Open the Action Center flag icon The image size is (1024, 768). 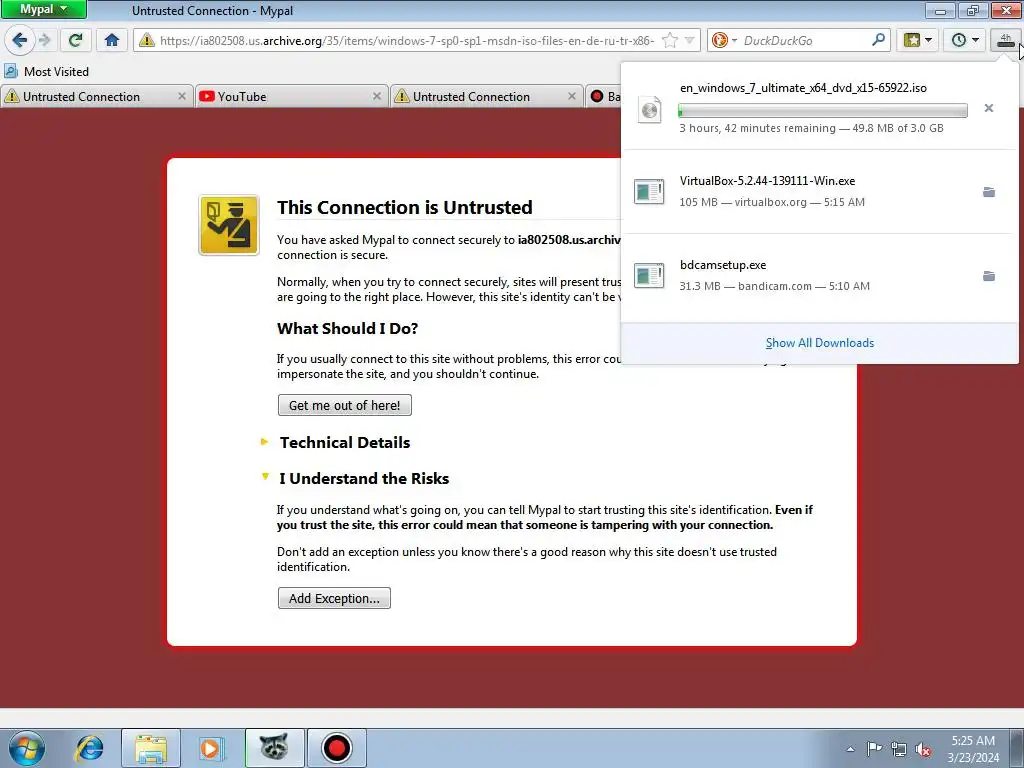point(874,749)
